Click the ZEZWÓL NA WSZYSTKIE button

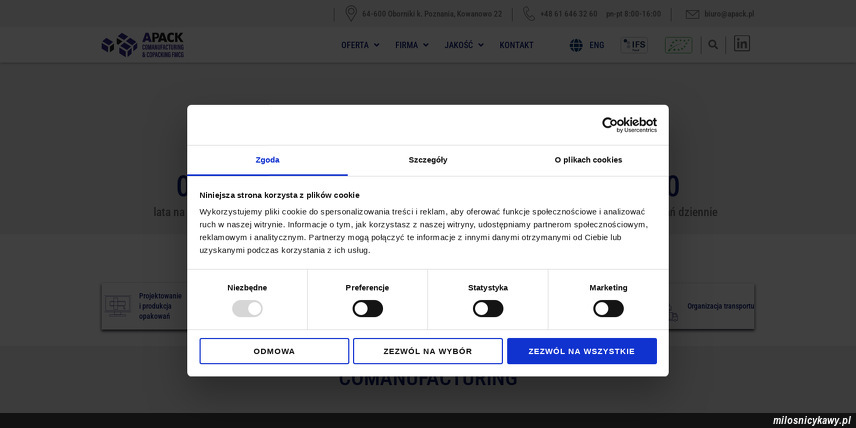tap(582, 351)
